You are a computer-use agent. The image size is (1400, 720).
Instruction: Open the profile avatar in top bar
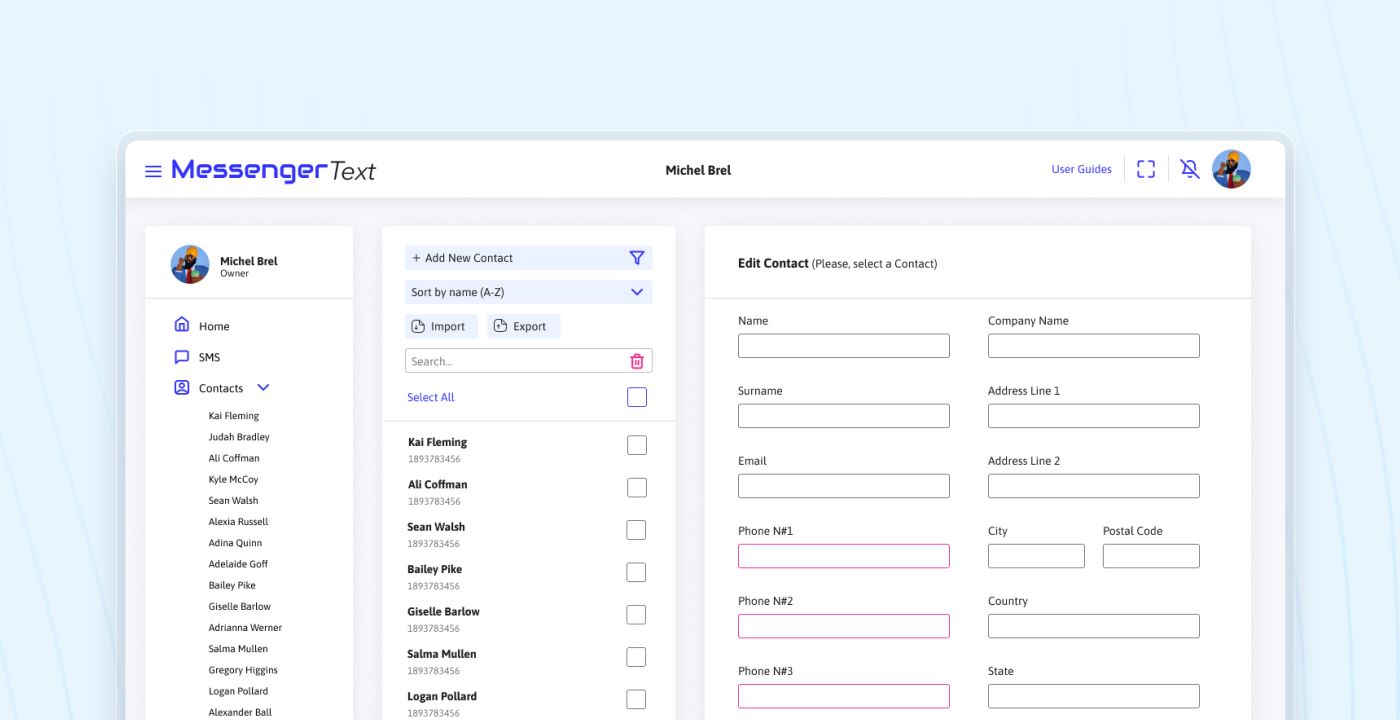coord(1231,170)
